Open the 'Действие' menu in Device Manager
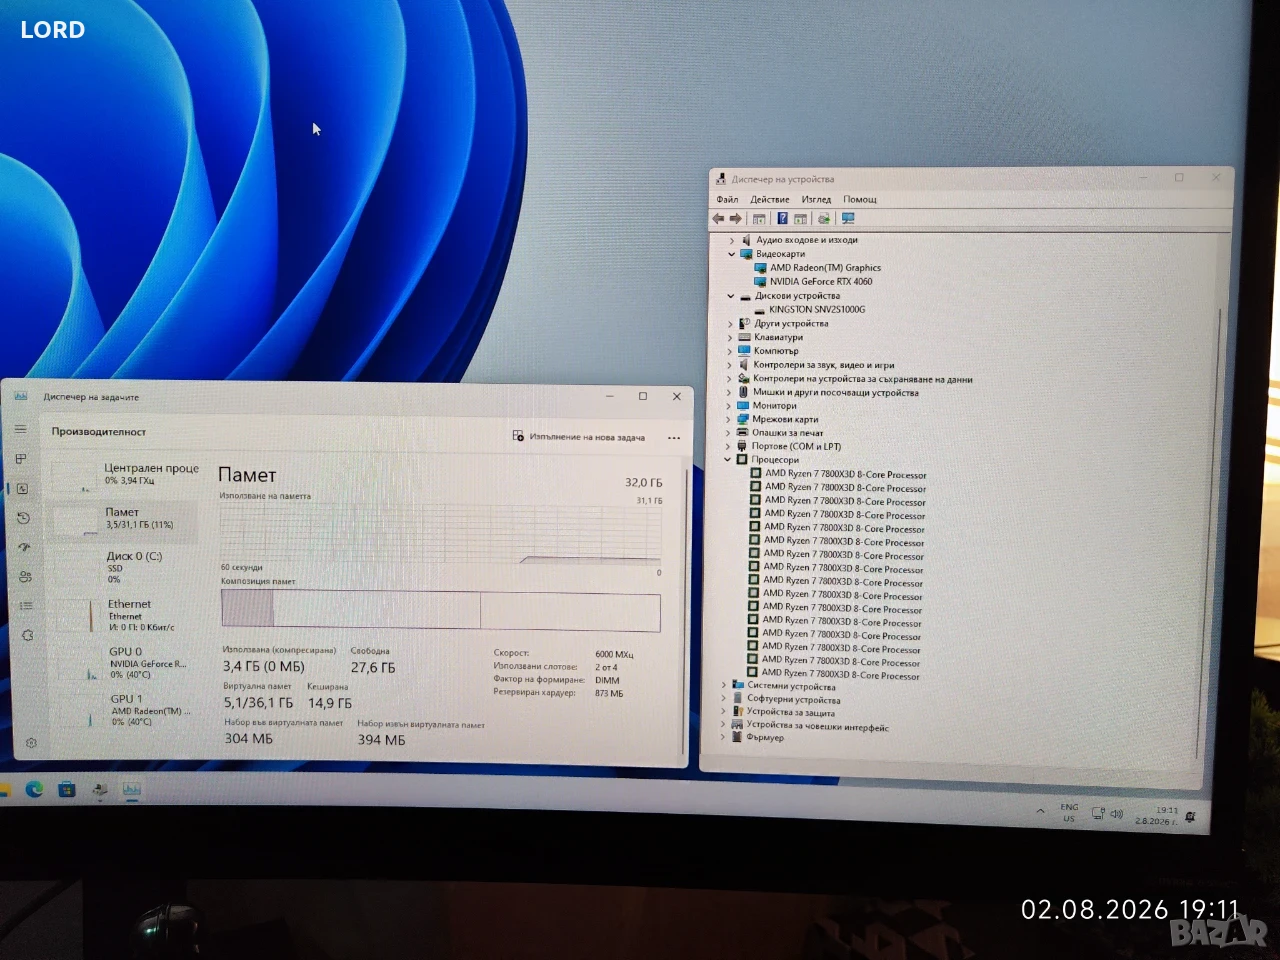 770,199
